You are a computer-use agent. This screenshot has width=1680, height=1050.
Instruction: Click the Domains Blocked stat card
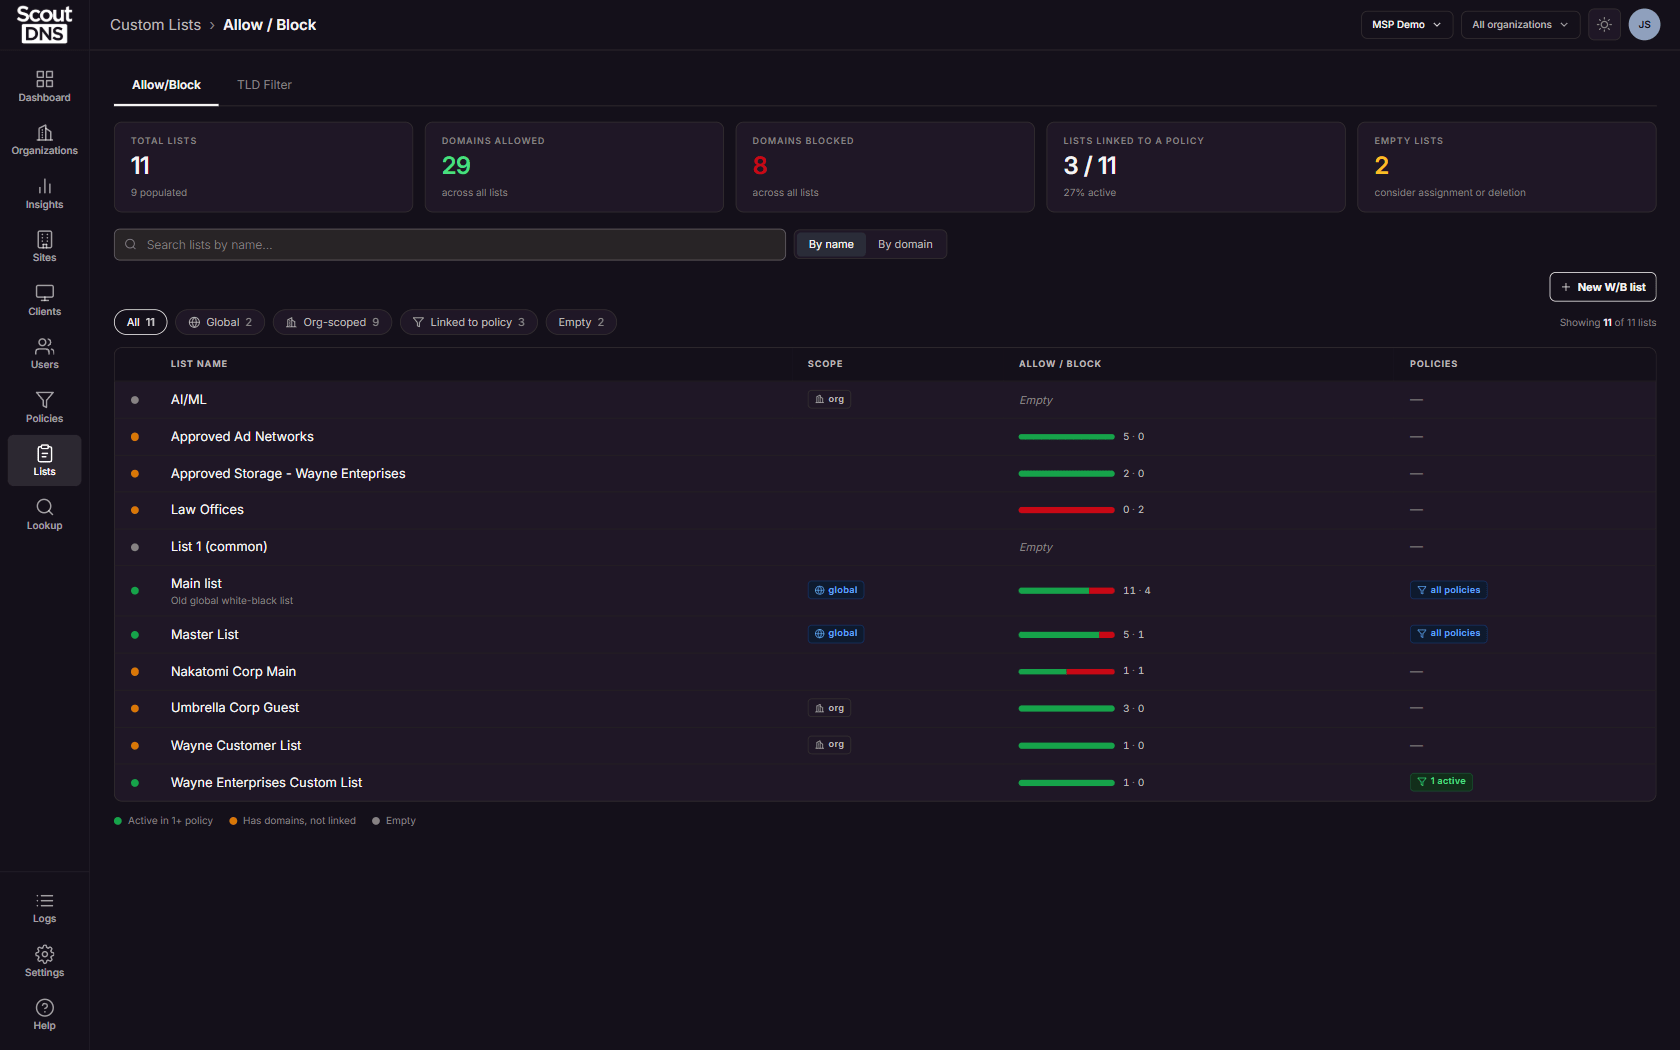click(885, 167)
